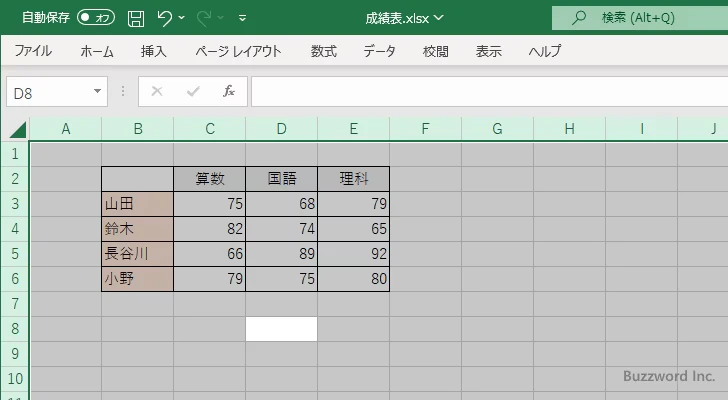Viewport: 728px width, 400px height.
Task: Switch to the 校閲 ribbon tab
Action: pos(436,51)
